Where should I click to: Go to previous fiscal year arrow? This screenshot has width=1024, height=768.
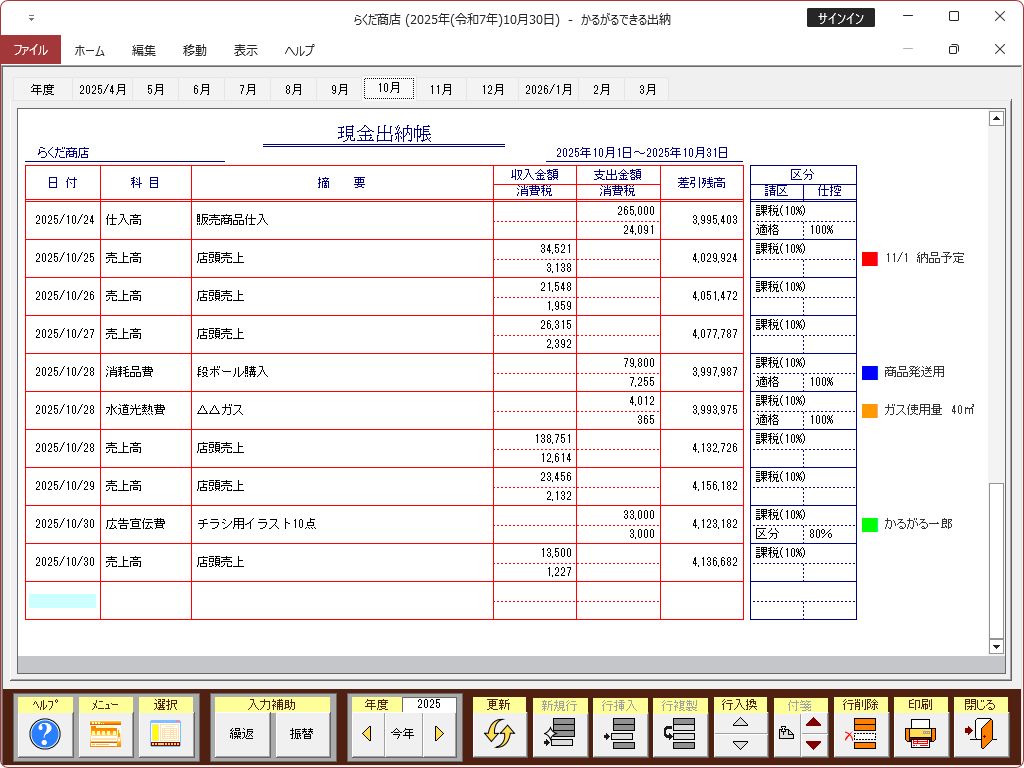(x=367, y=734)
